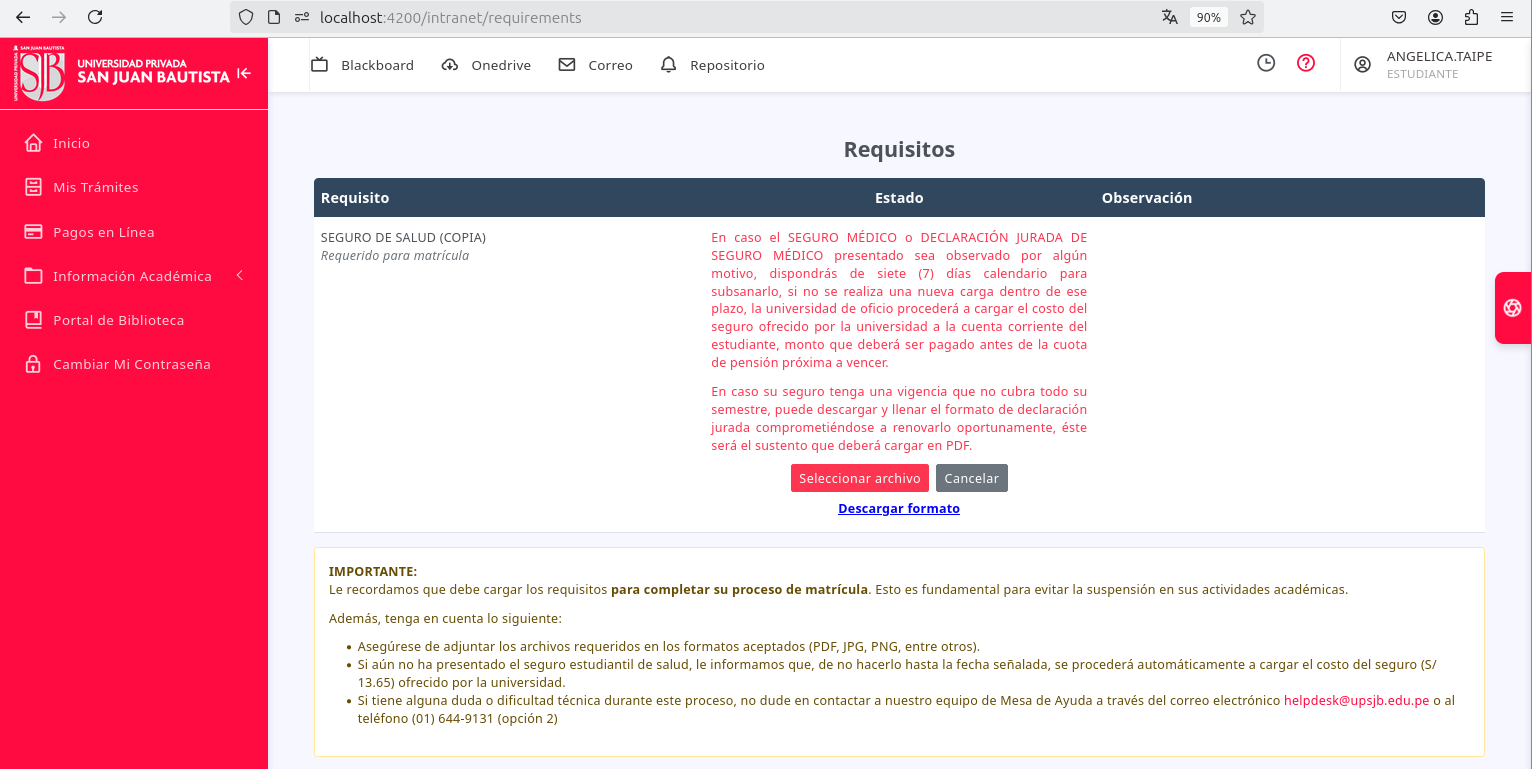
Task: Click the Correo envelope icon
Action: (x=567, y=65)
